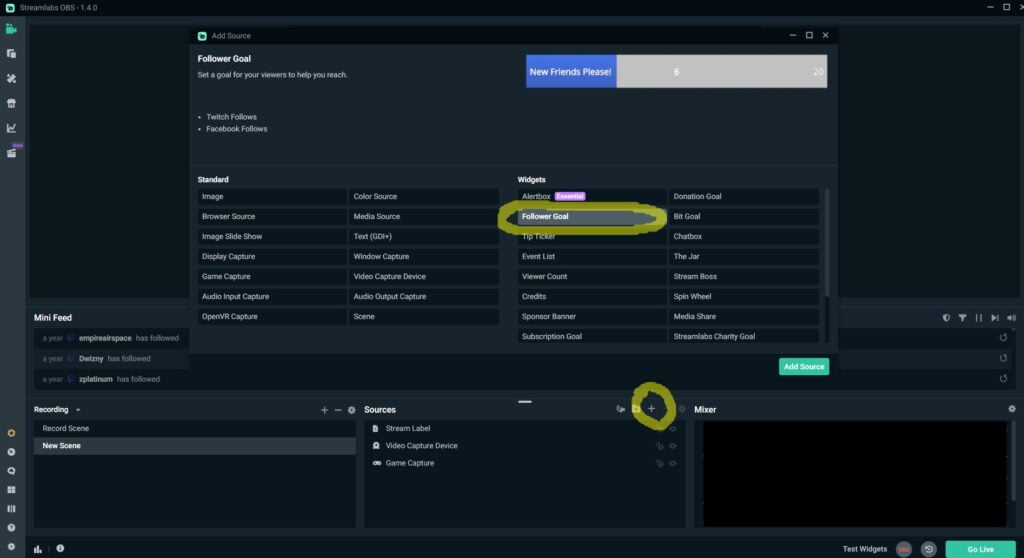Replay the empireairspace follow alert
The width and height of the screenshot is (1024, 558).
[x=1003, y=338]
